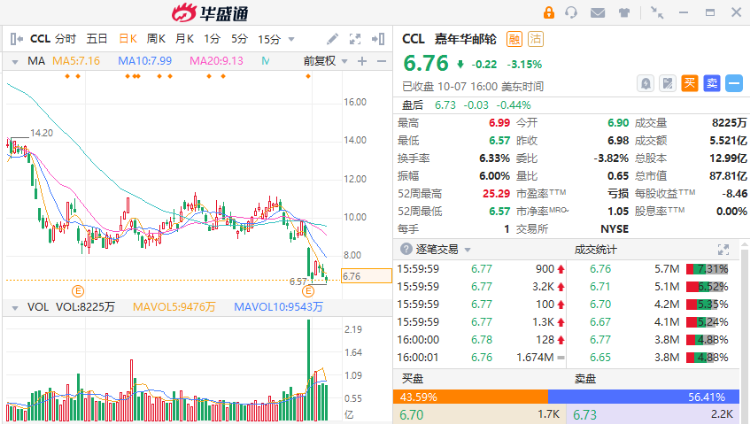This screenshot has height=424, width=750.
Task: Click the MA10:7.99 indicator label
Action: click(x=145, y=61)
